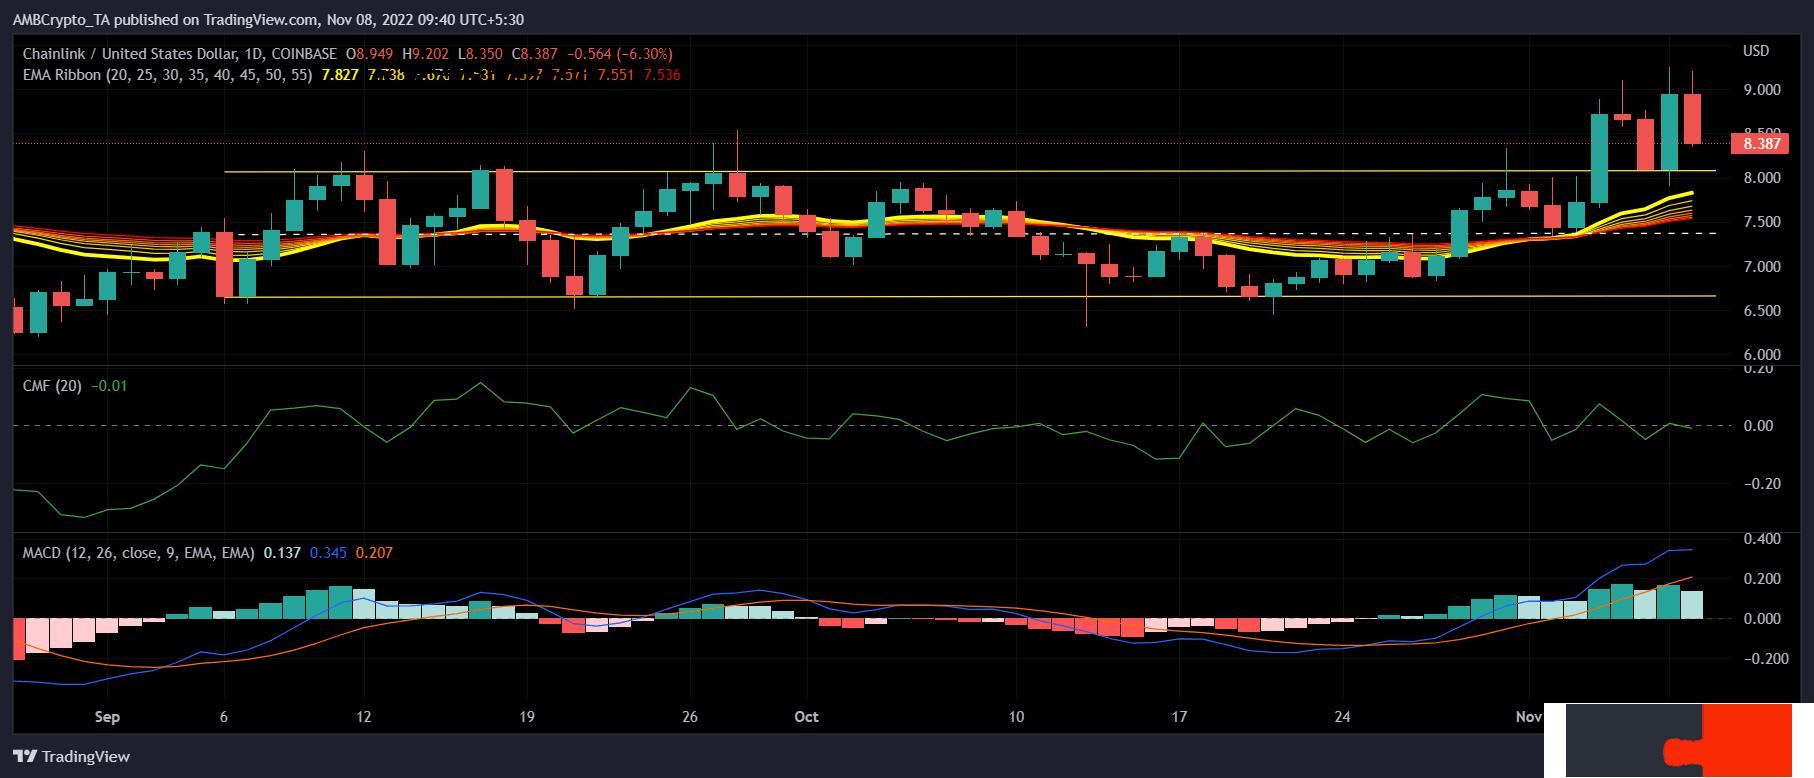Click the CMF current value -0.01
This screenshot has width=1814, height=778.
[109, 386]
